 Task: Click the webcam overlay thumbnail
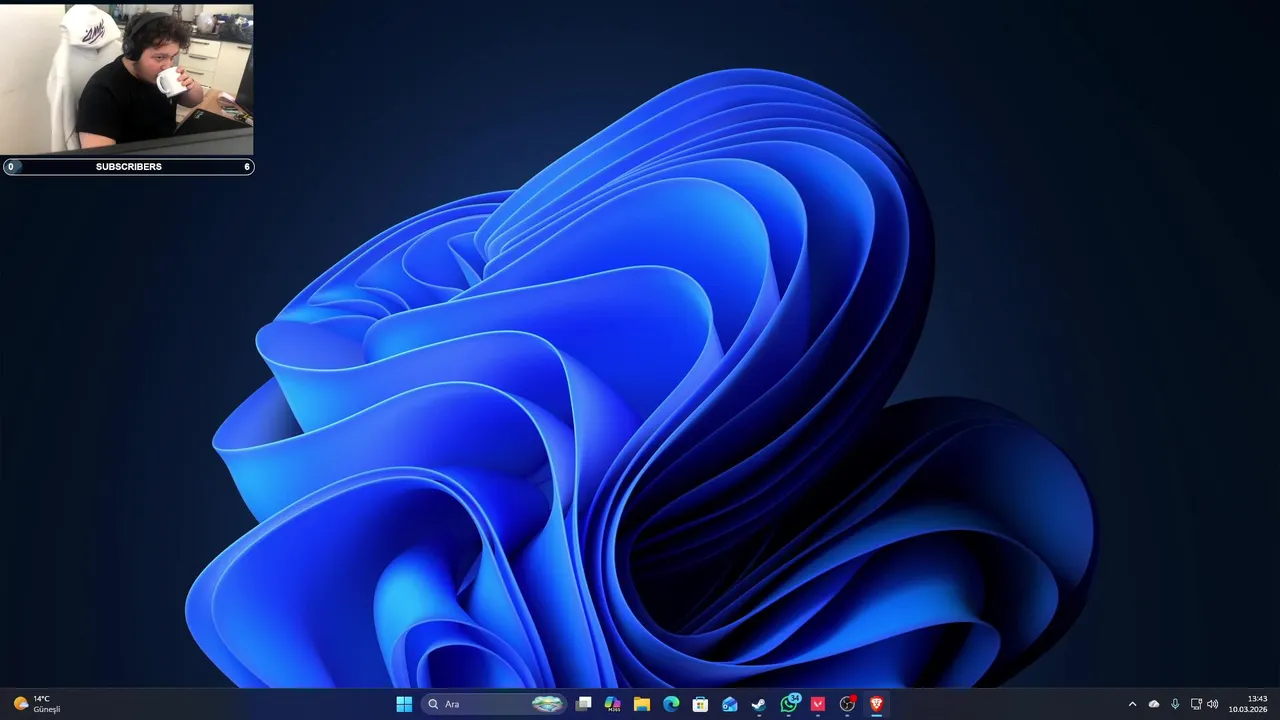tap(127, 79)
